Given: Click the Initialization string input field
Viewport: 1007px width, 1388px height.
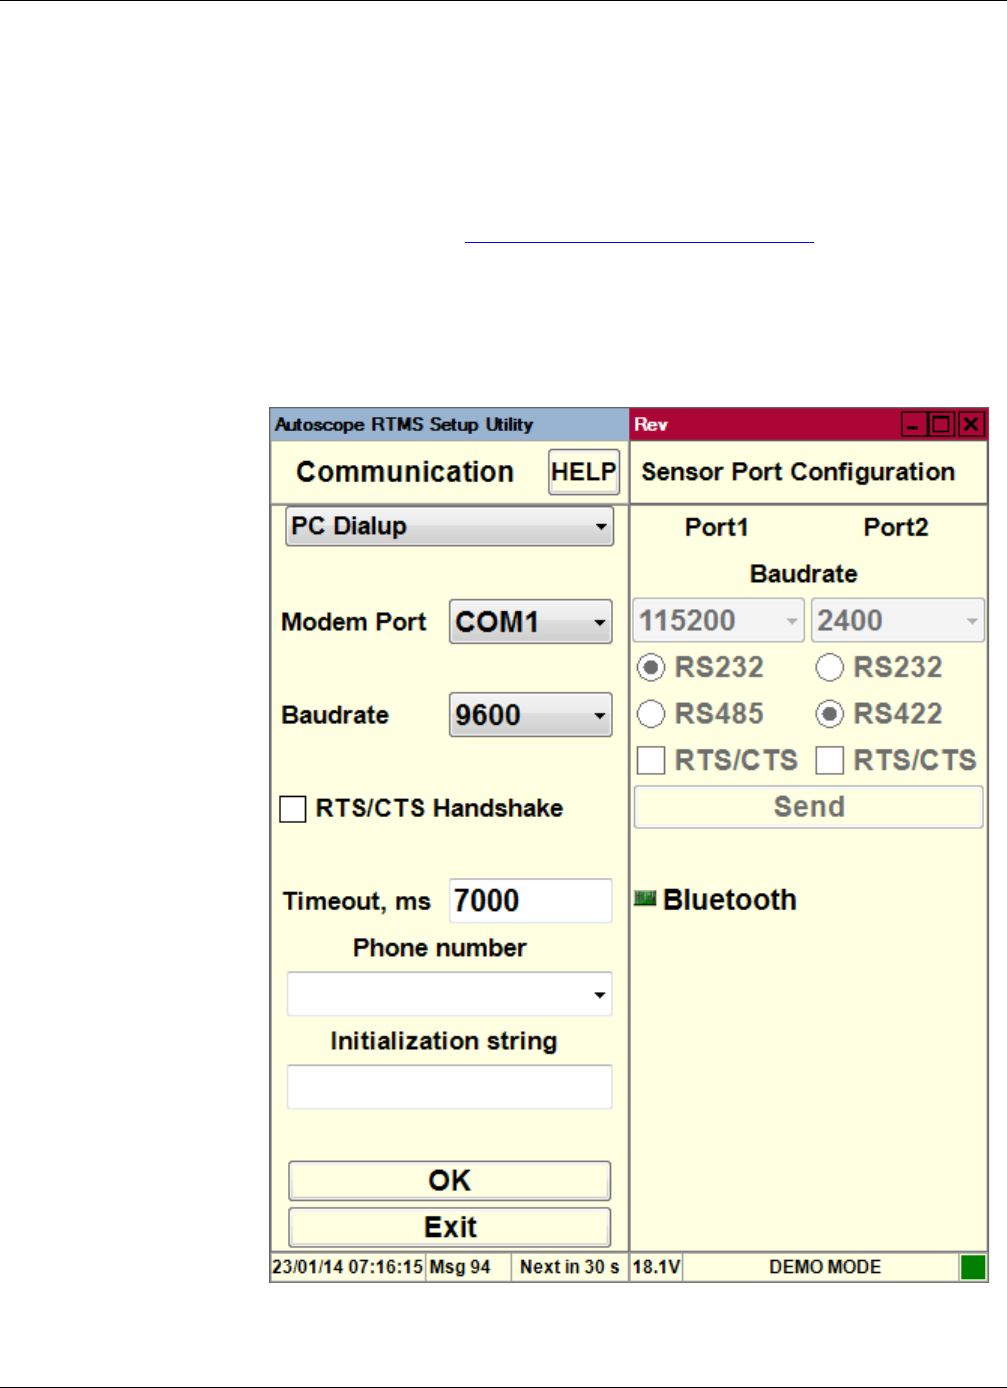Looking at the screenshot, I should click(x=449, y=1087).
